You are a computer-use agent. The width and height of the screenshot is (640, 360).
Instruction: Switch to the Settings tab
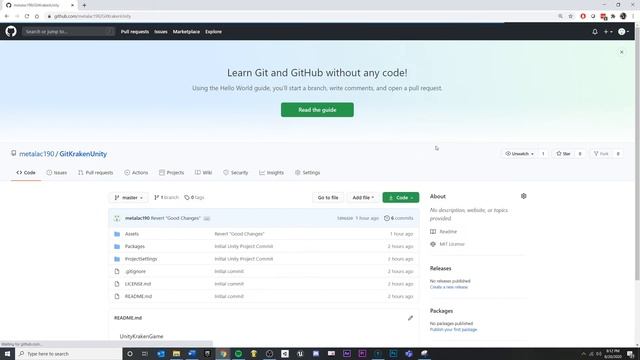click(x=307, y=173)
